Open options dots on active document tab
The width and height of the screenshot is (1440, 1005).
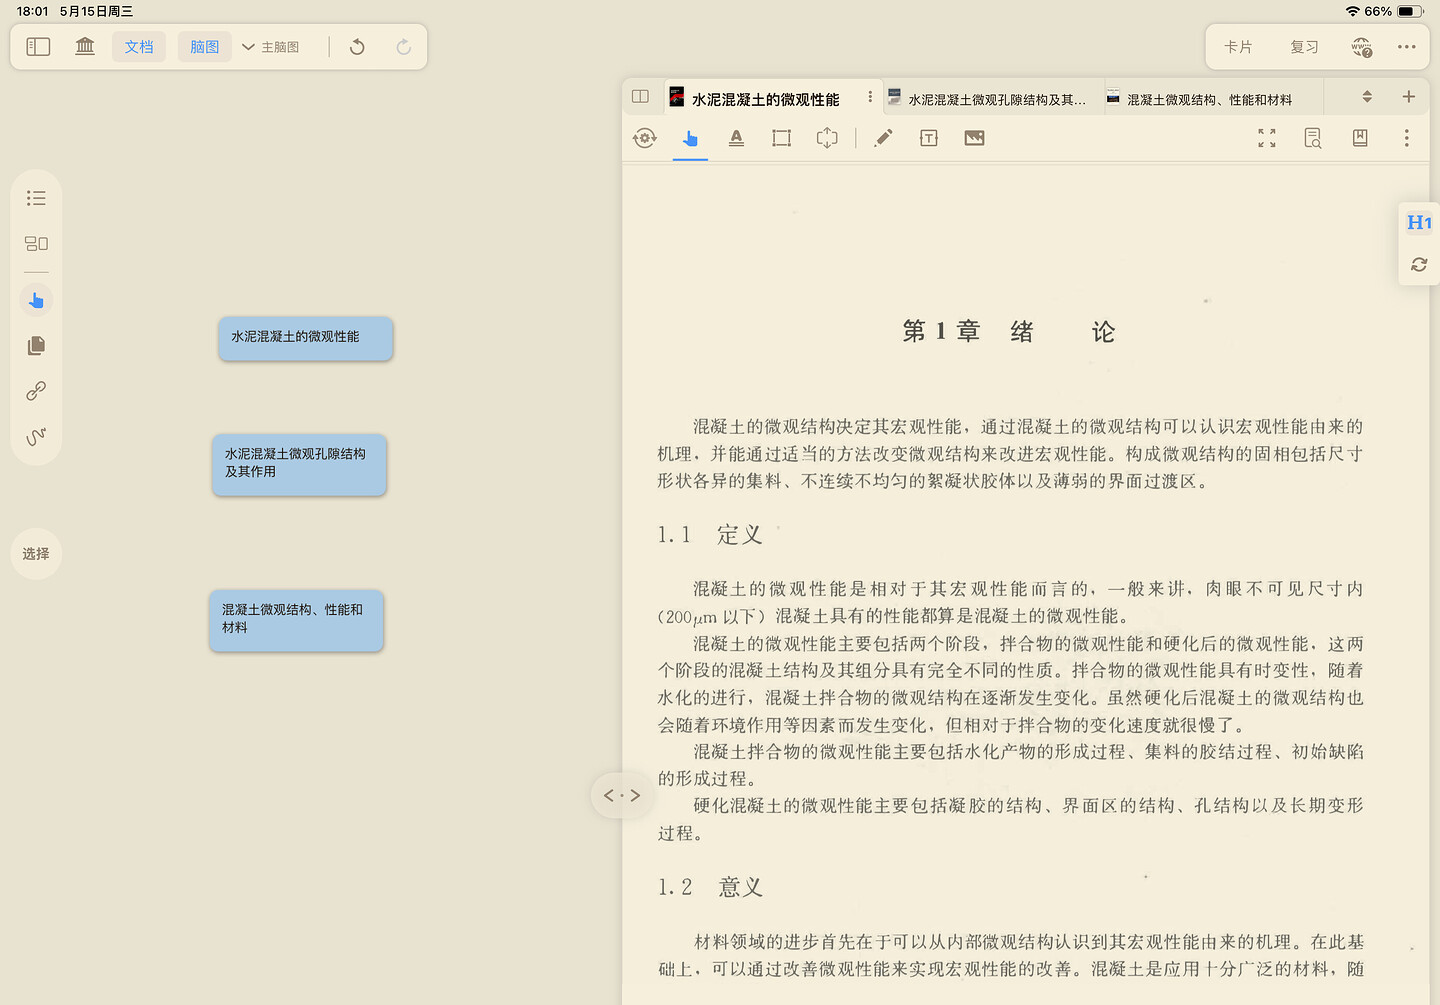click(x=870, y=97)
